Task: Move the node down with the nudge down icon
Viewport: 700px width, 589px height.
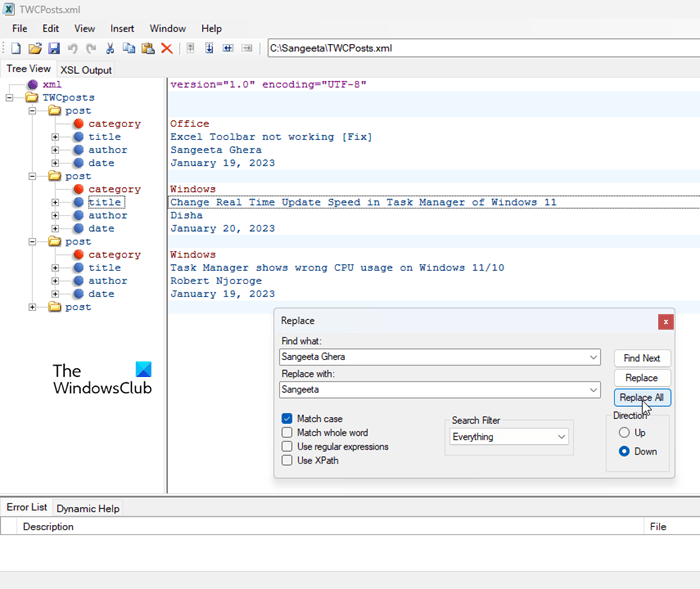Action: [x=209, y=48]
